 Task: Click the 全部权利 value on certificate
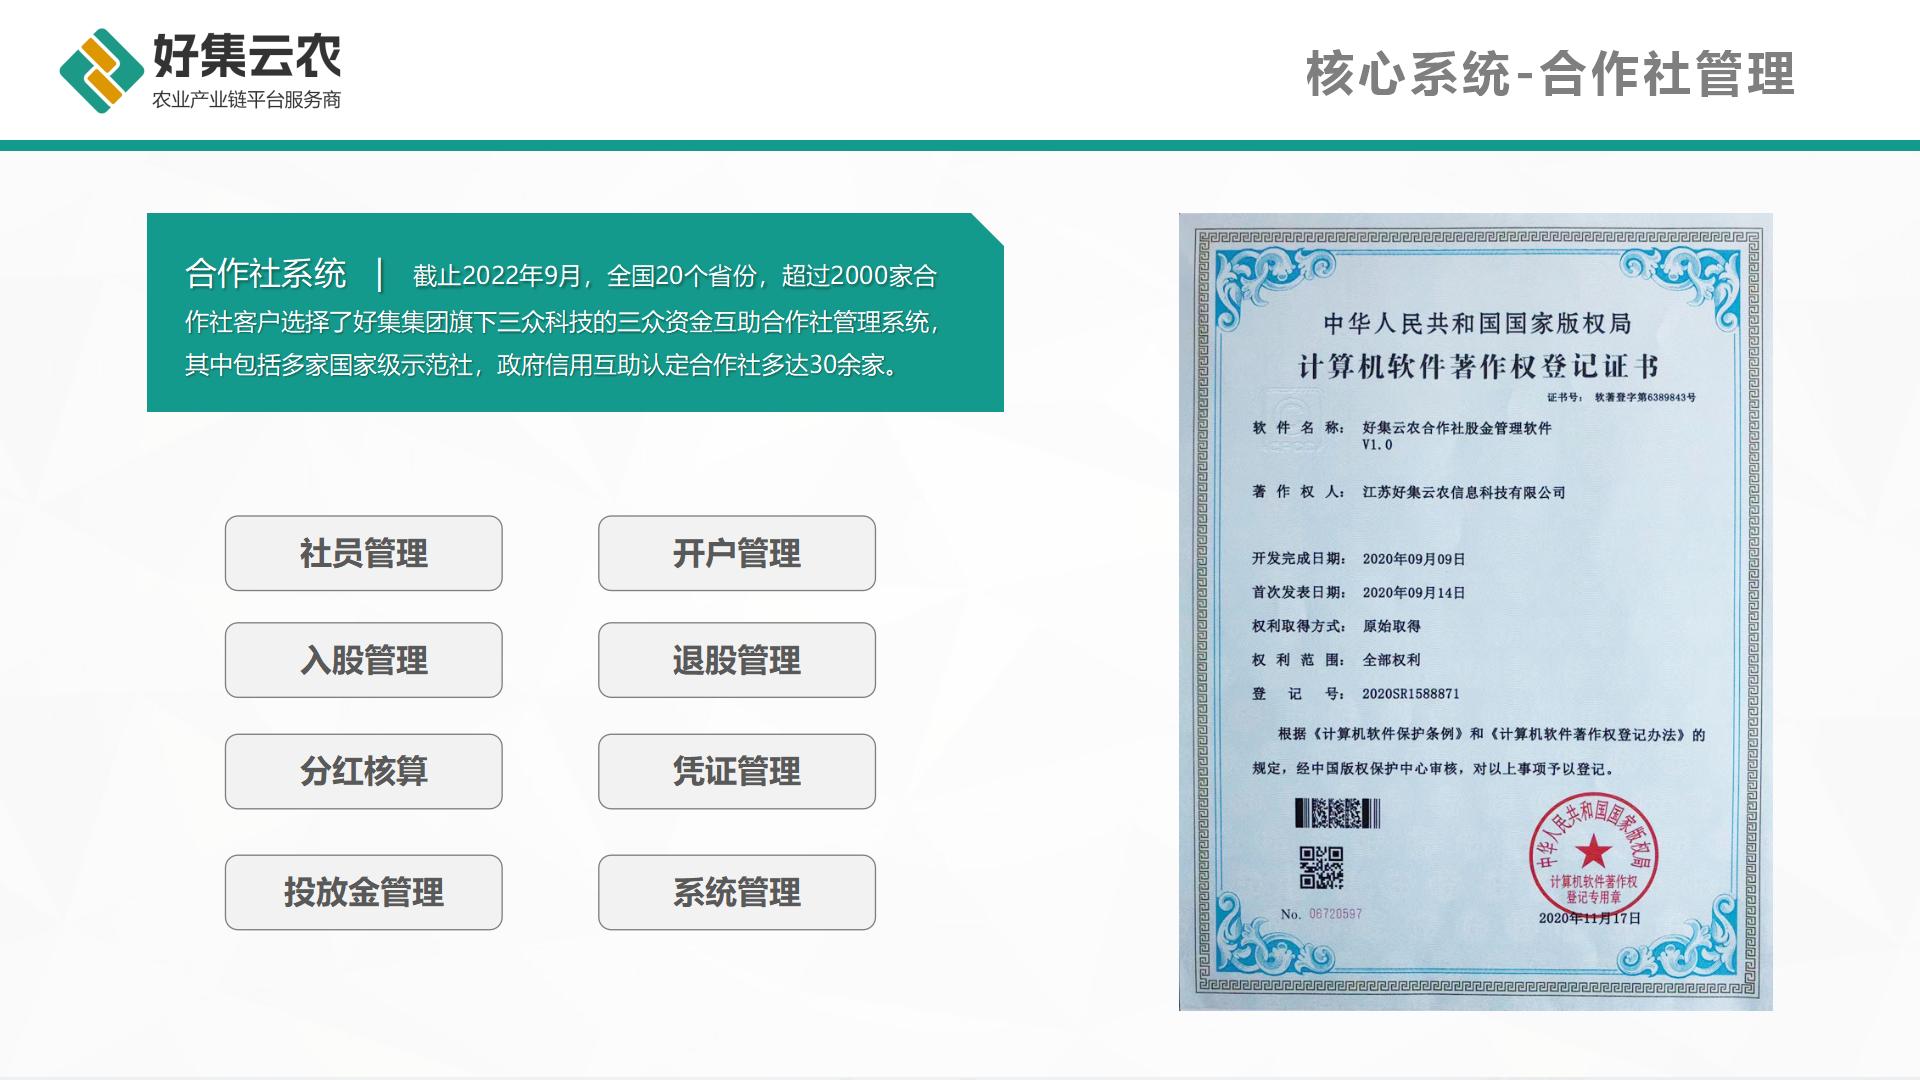pyautogui.click(x=1391, y=660)
